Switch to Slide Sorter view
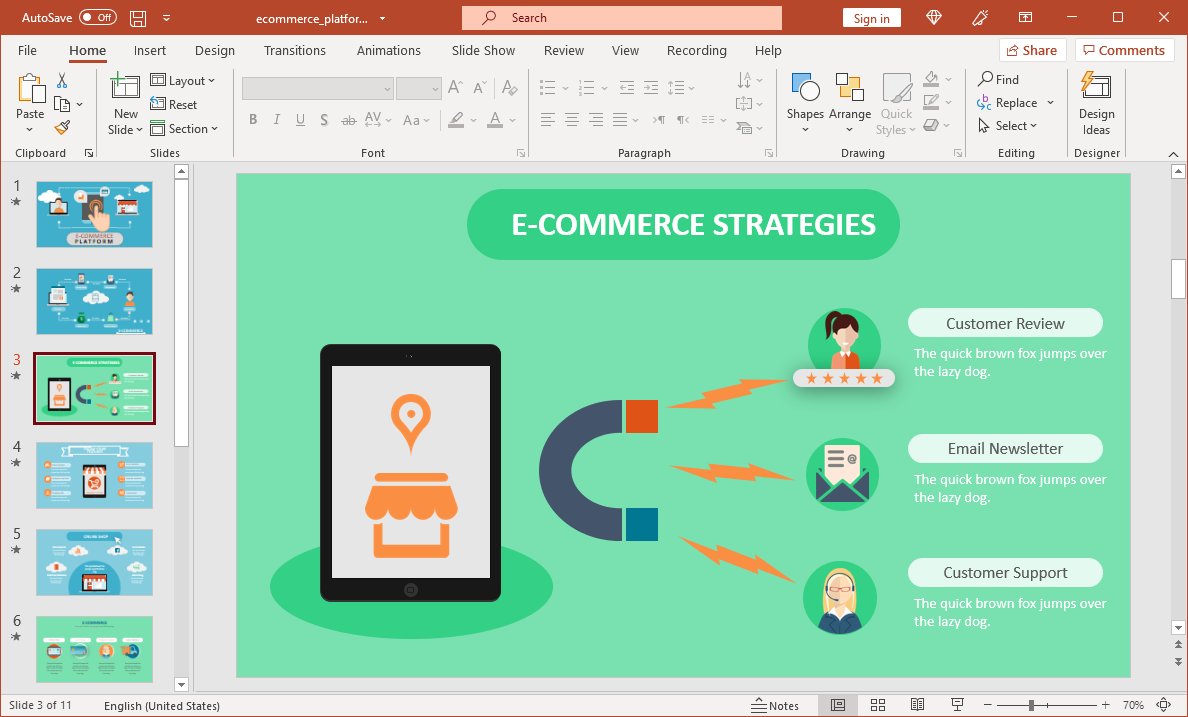Screen dimensions: 1188x717 pyautogui.click(x=878, y=705)
